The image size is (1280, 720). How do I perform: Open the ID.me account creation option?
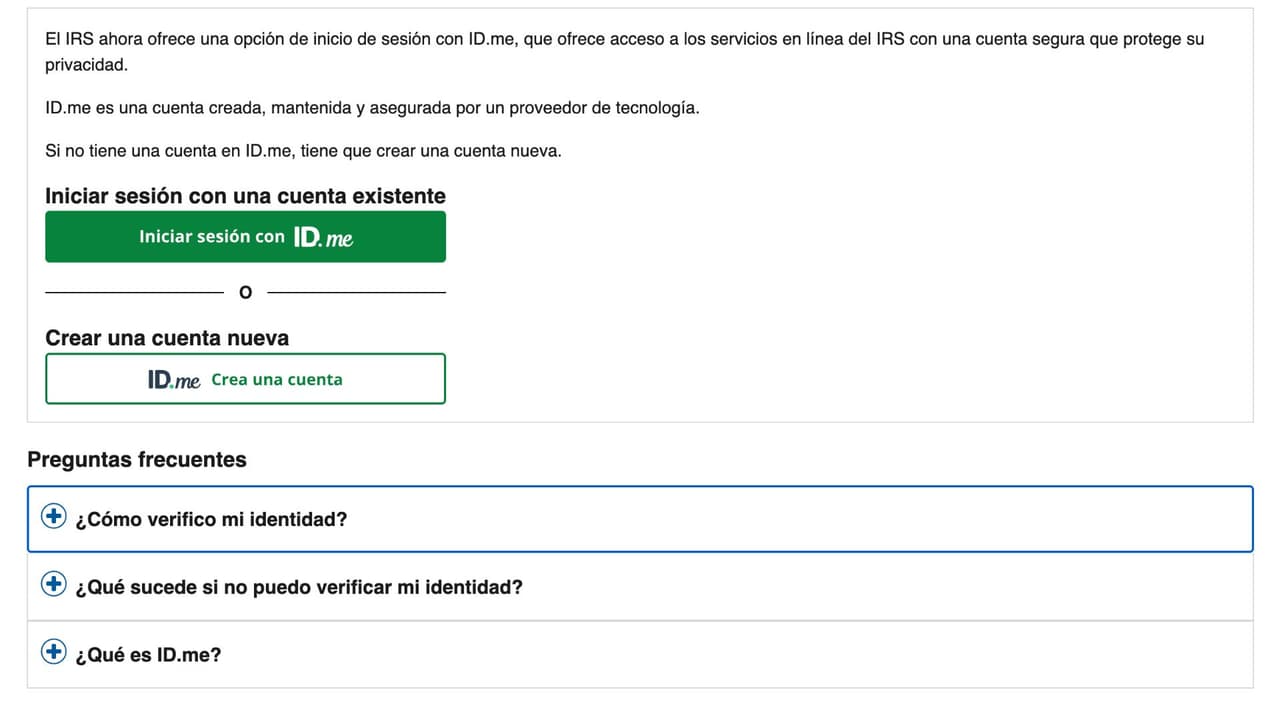pos(245,379)
